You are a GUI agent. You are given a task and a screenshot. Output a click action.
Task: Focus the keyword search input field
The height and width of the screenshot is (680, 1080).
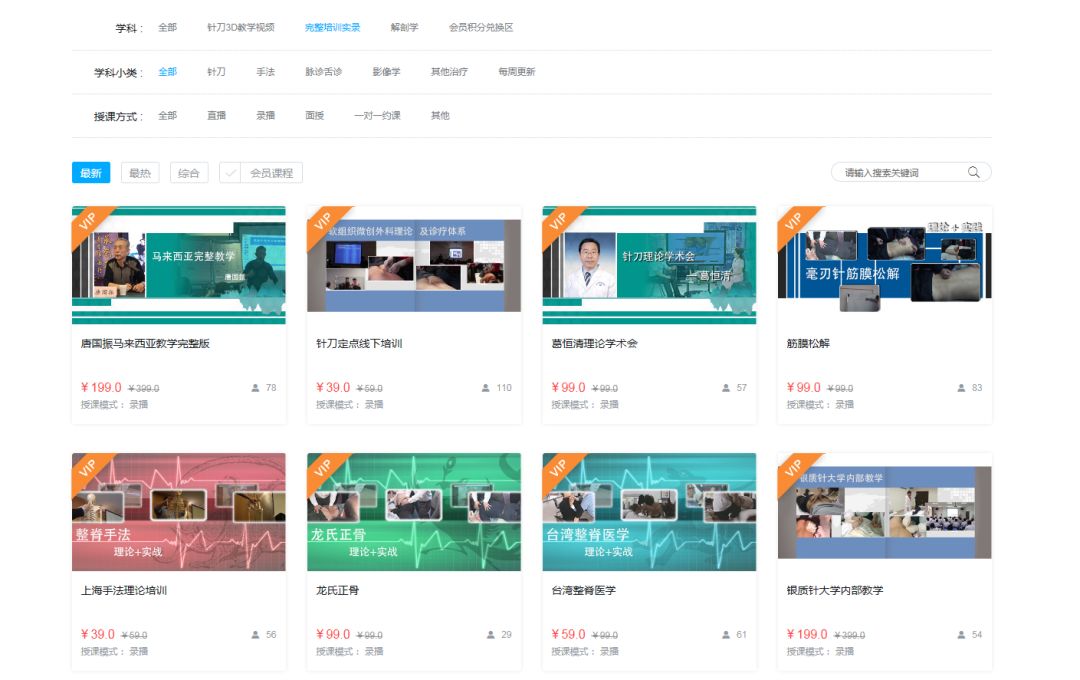click(x=901, y=172)
